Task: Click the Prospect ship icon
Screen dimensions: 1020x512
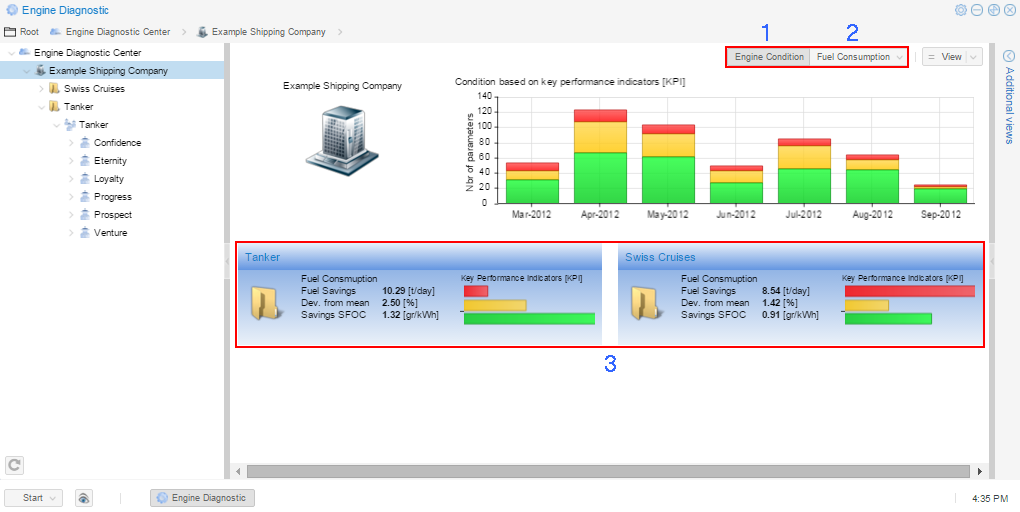Action: click(85, 214)
